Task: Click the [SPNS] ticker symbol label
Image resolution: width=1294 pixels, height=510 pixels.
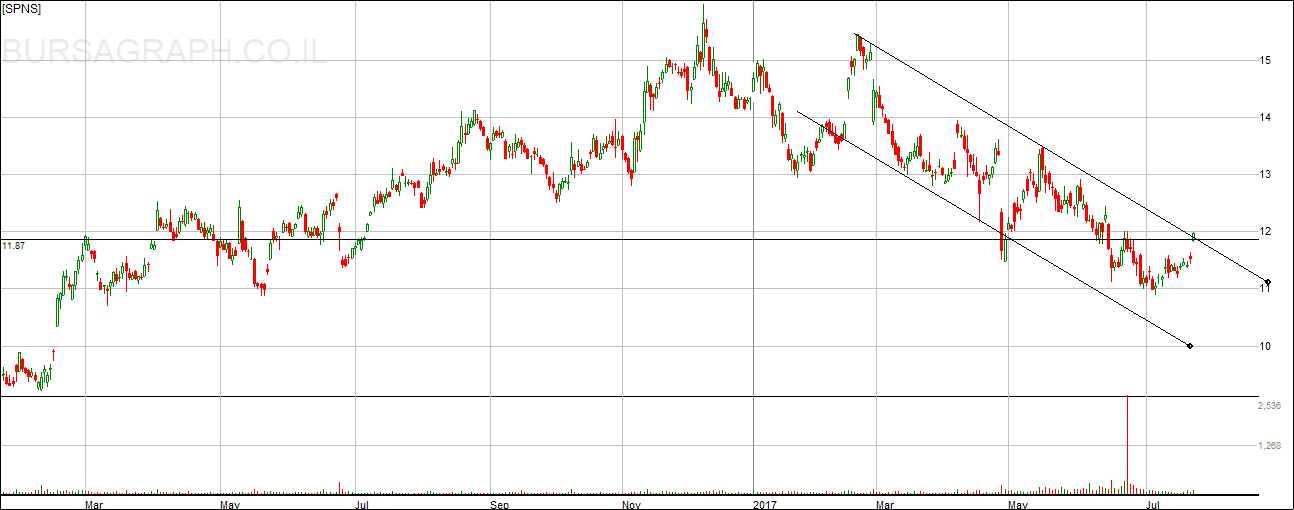Action: tap(21, 8)
